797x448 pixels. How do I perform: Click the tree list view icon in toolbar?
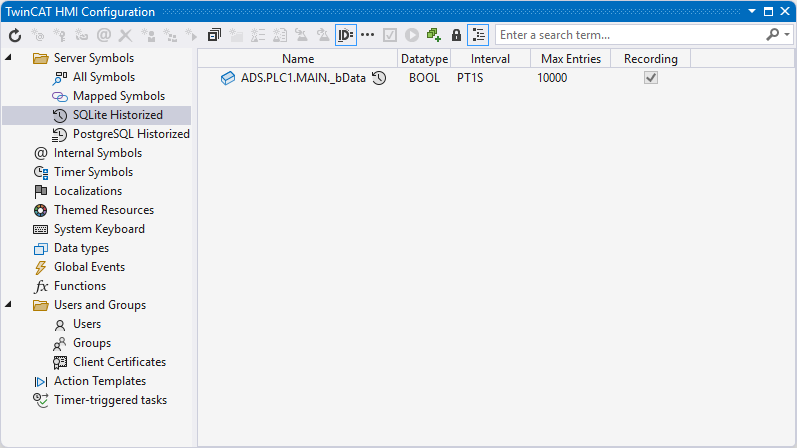pos(478,35)
